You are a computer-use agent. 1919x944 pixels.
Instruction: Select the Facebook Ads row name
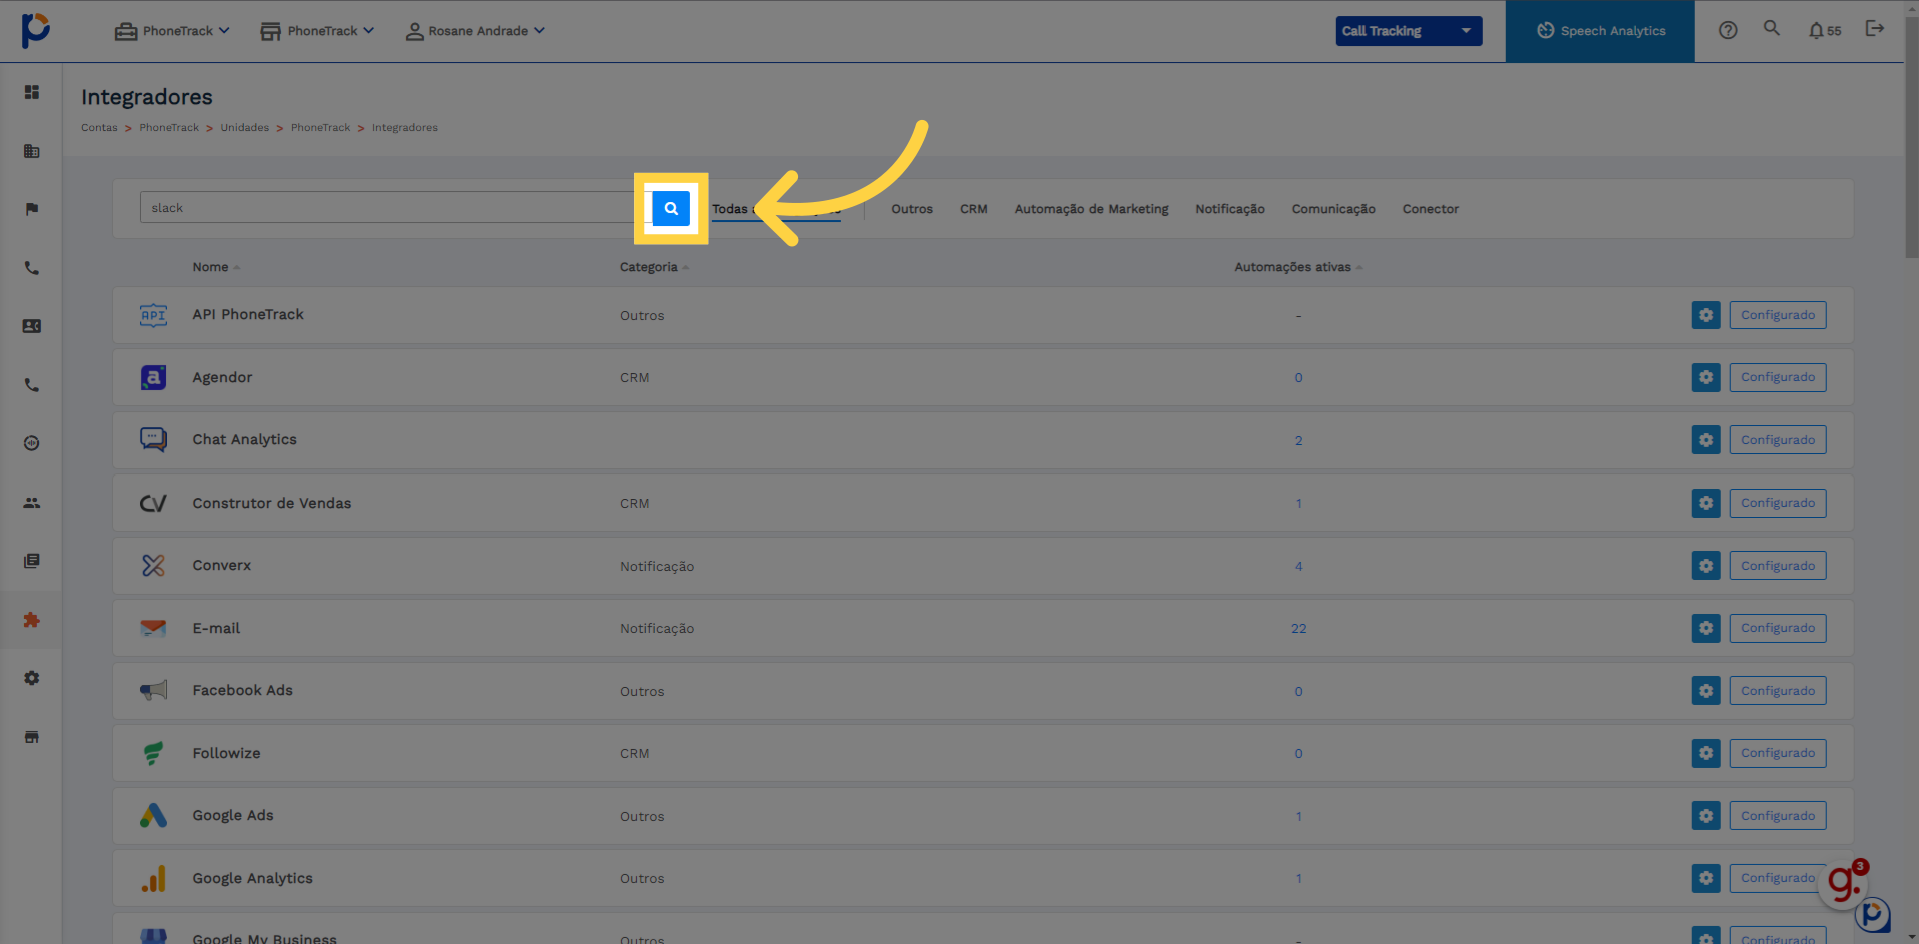click(x=242, y=690)
